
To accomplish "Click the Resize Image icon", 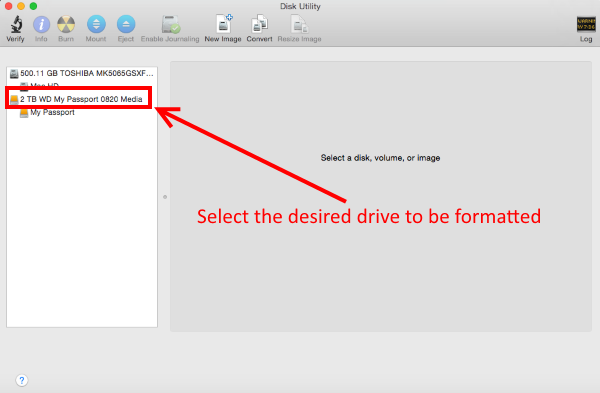I will [x=299, y=24].
